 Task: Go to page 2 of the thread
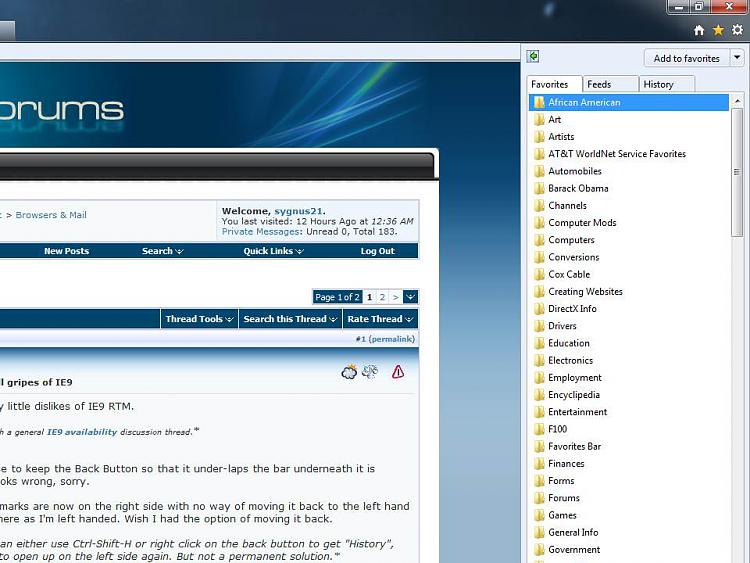(x=382, y=297)
